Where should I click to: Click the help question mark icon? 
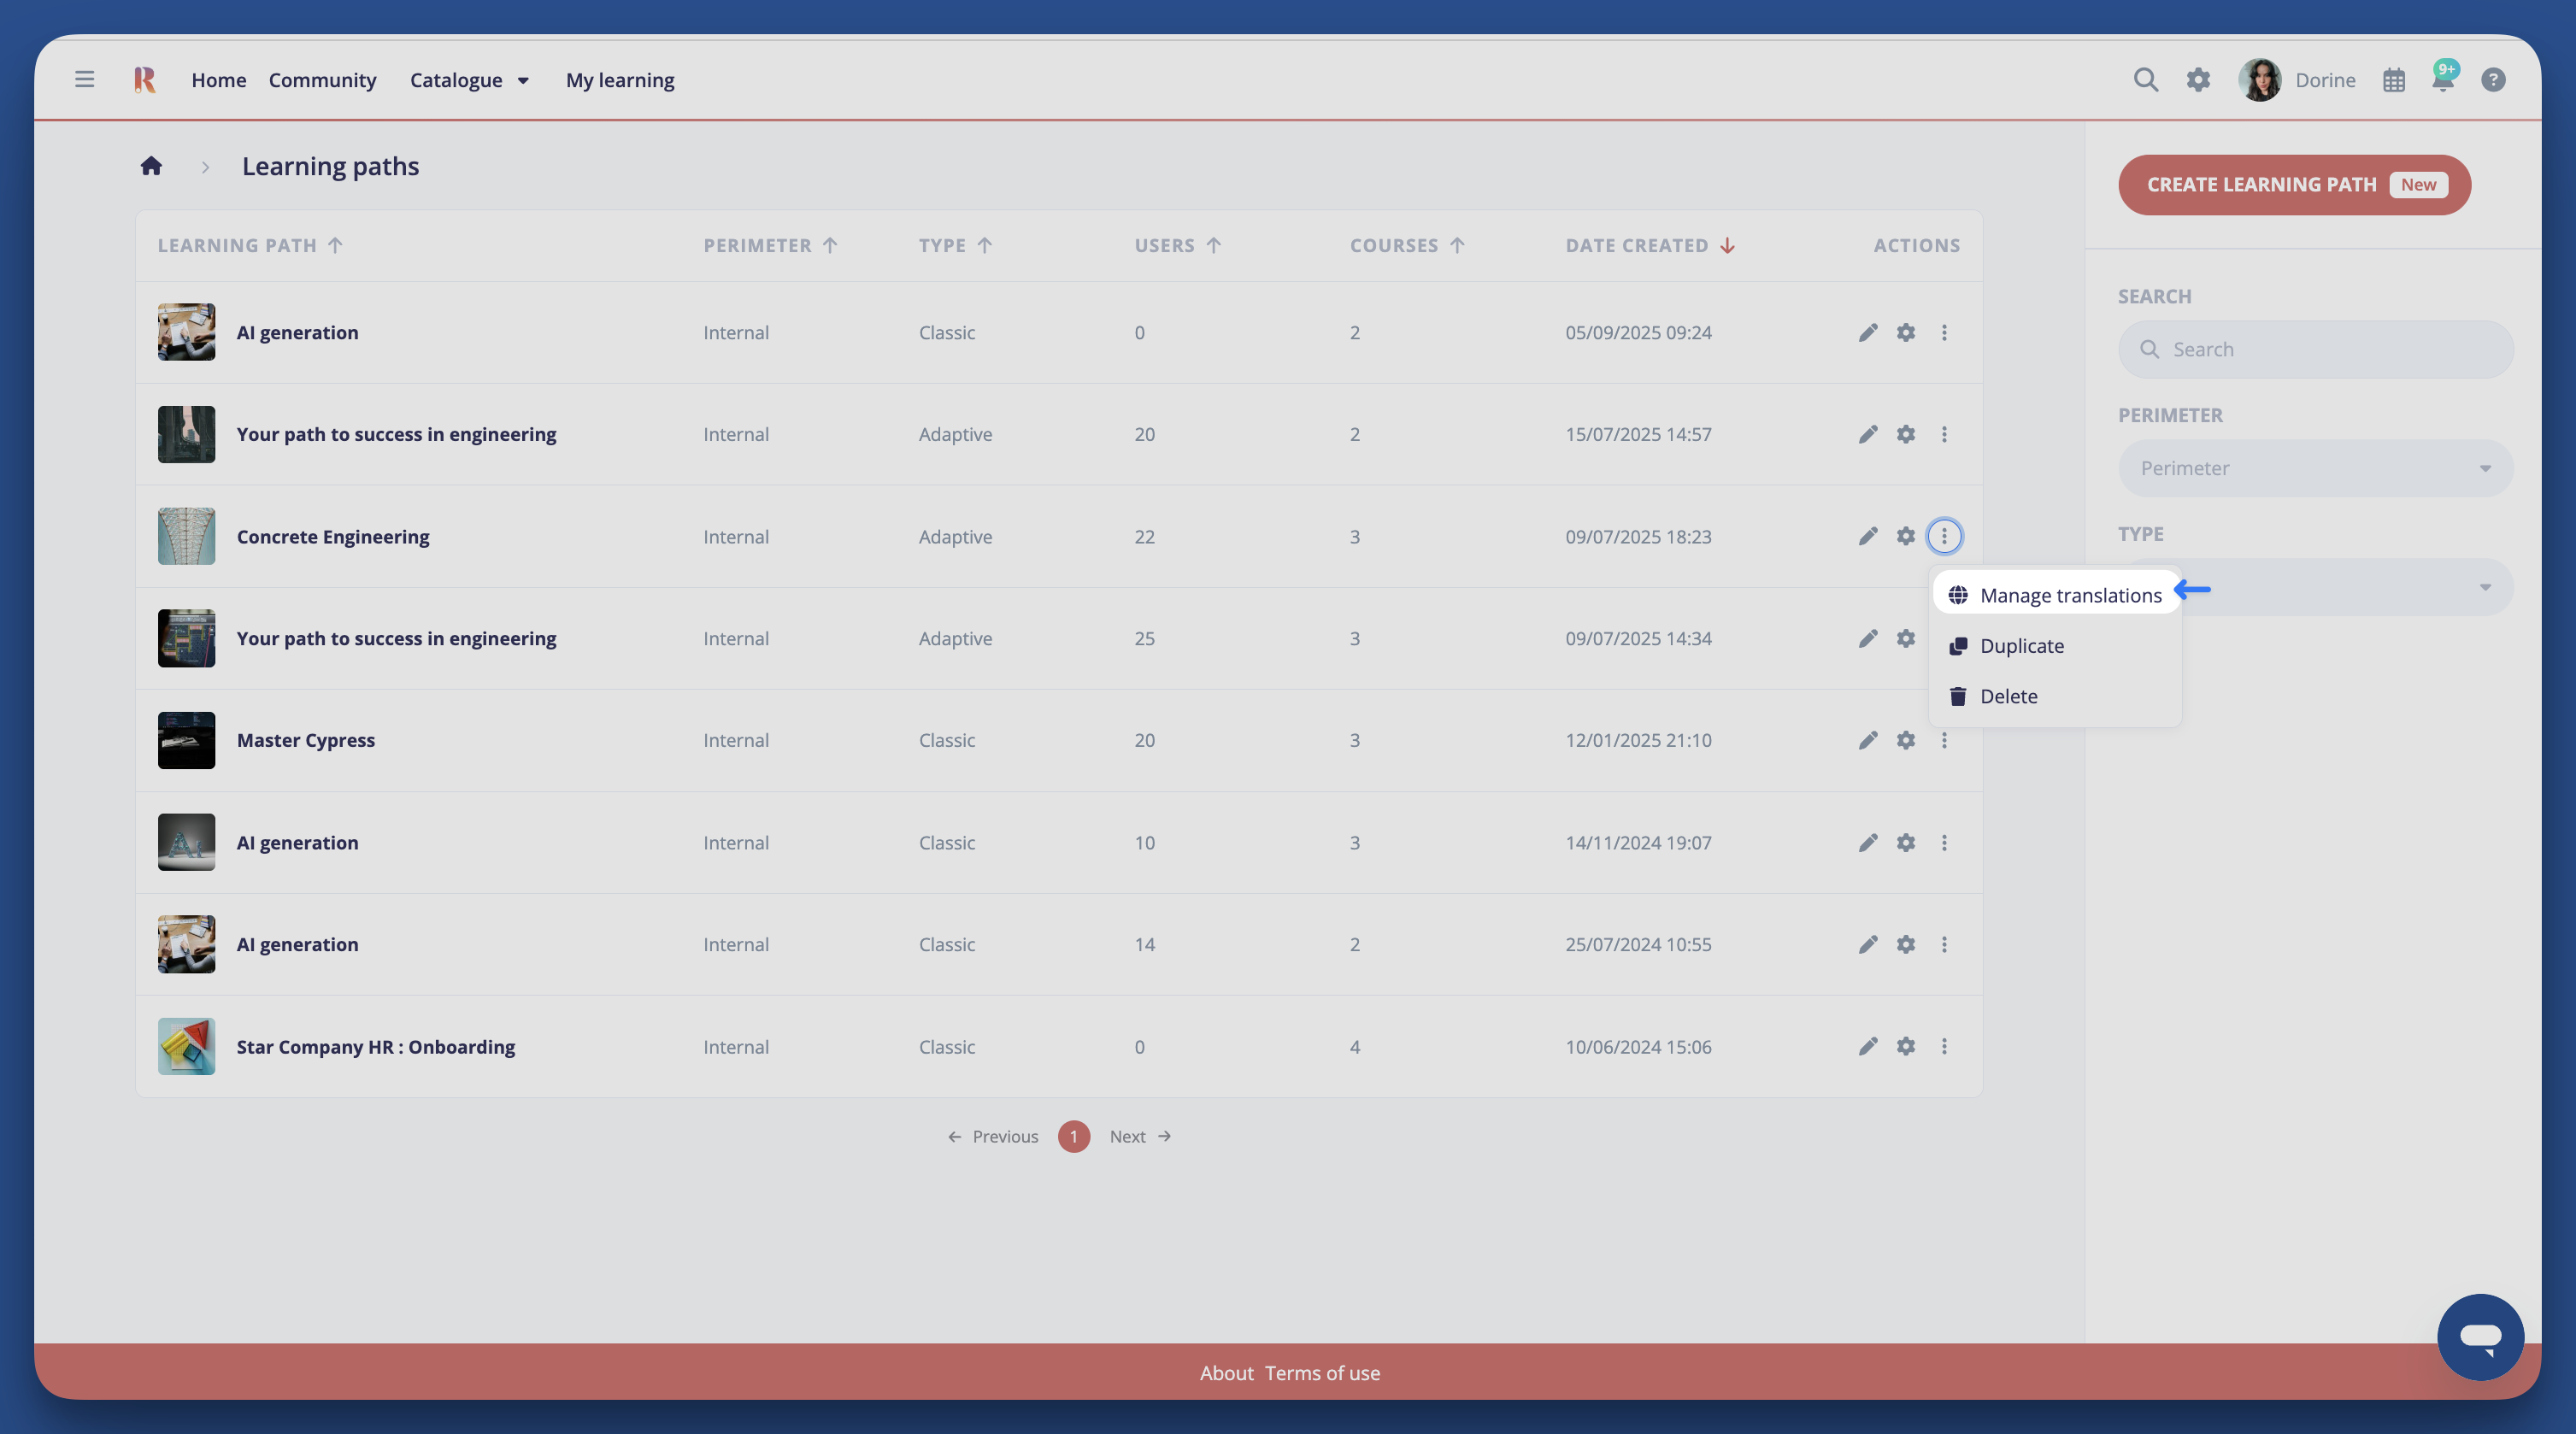coord(2493,80)
